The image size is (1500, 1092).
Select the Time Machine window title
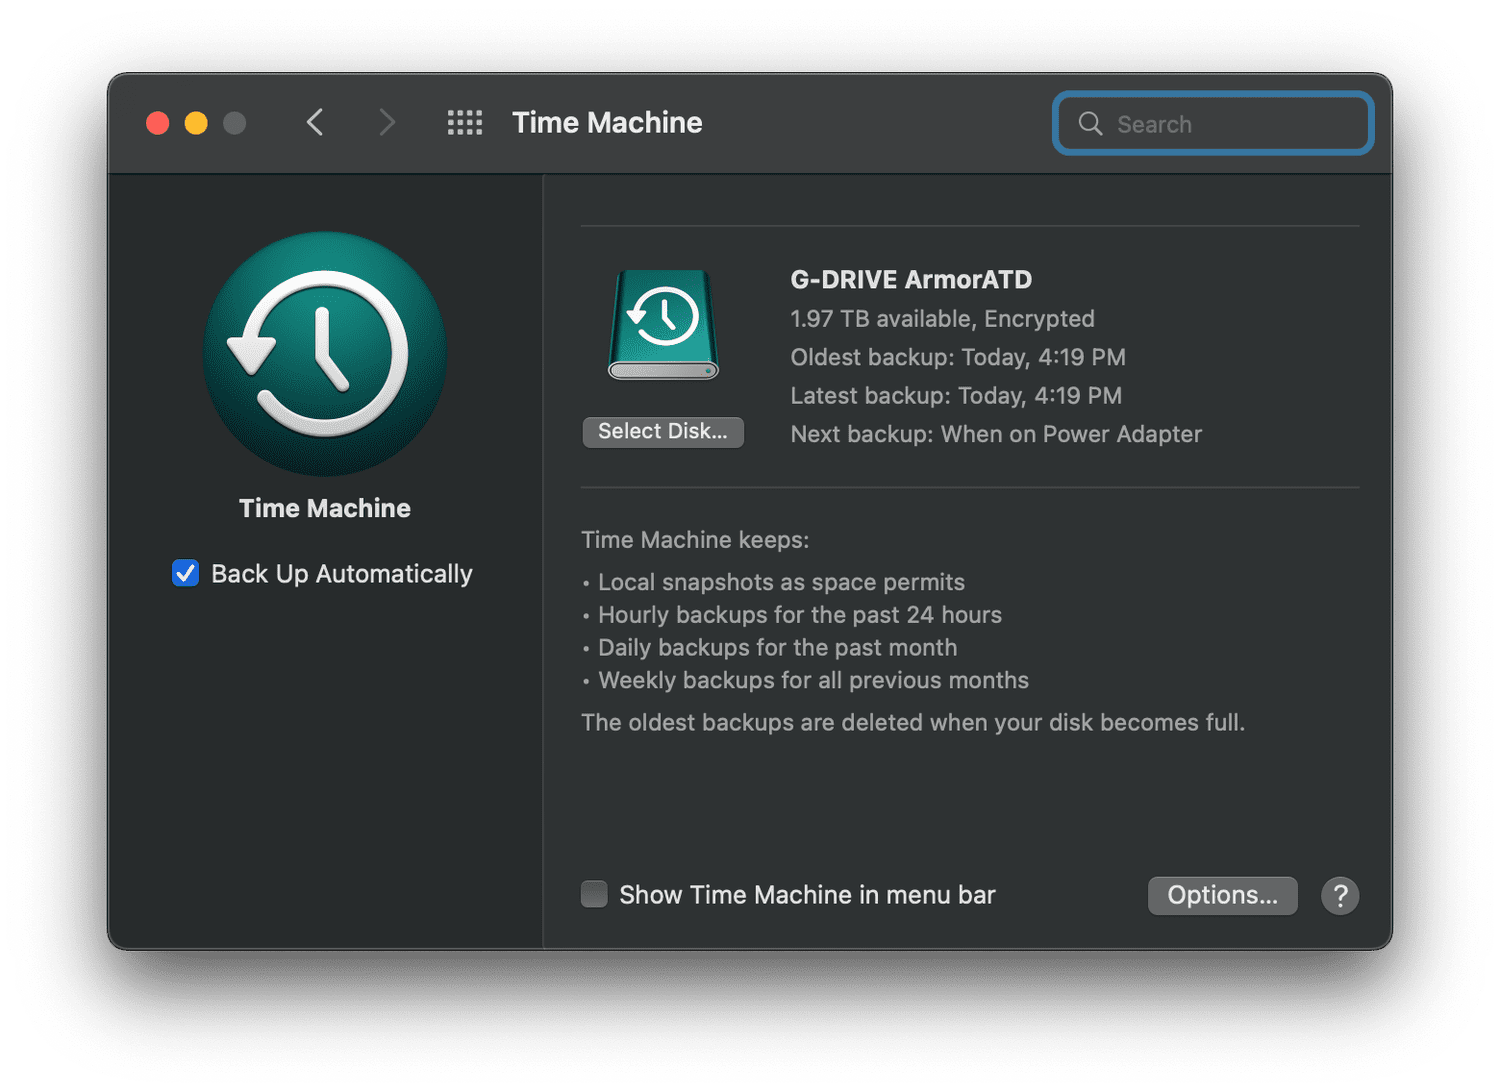pyautogui.click(x=607, y=122)
